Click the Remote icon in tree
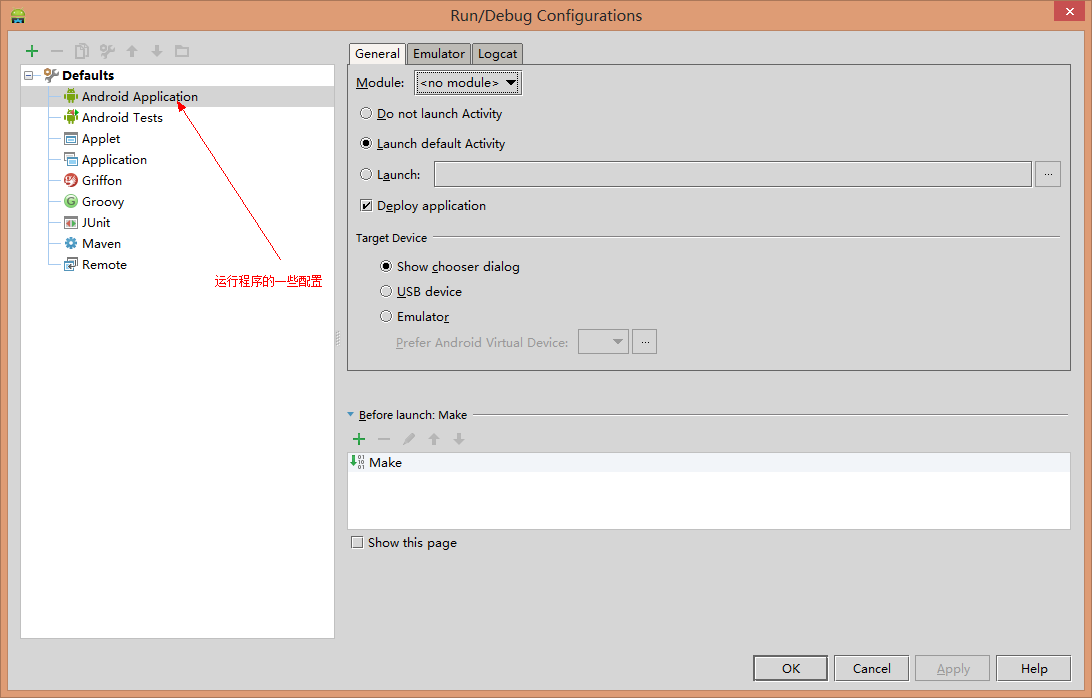The height and width of the screenshot is (698, 1092). coord(71,264)
